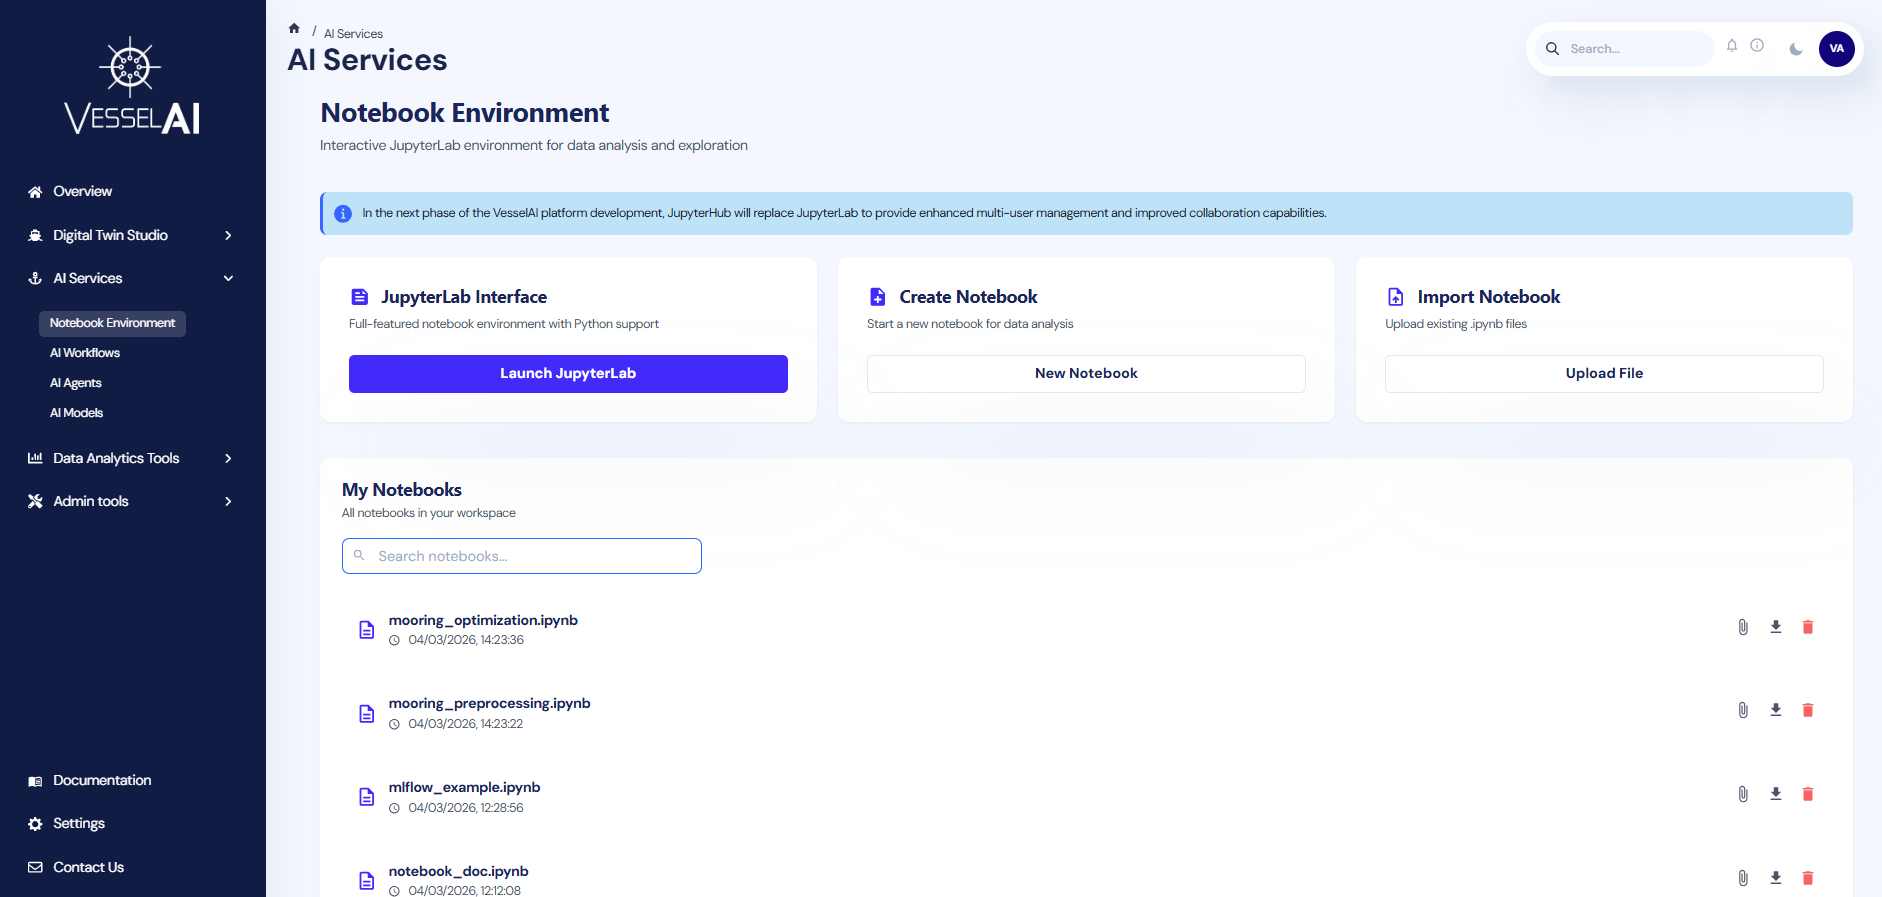The height and width of the screenshot is (897, 1882).
Task: Click the info circle icon in header
Action: [x=1757, y=46]
